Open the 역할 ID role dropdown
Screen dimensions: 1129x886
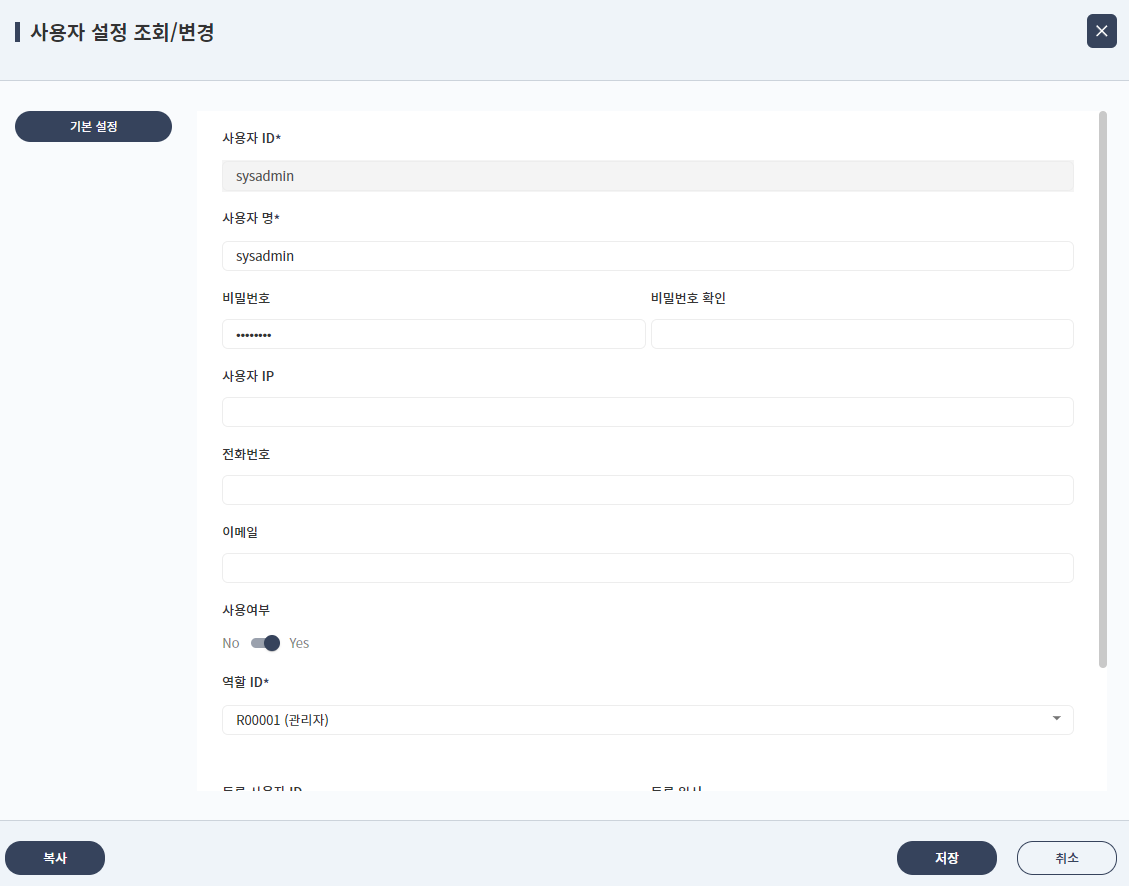[x=648, y=719]
